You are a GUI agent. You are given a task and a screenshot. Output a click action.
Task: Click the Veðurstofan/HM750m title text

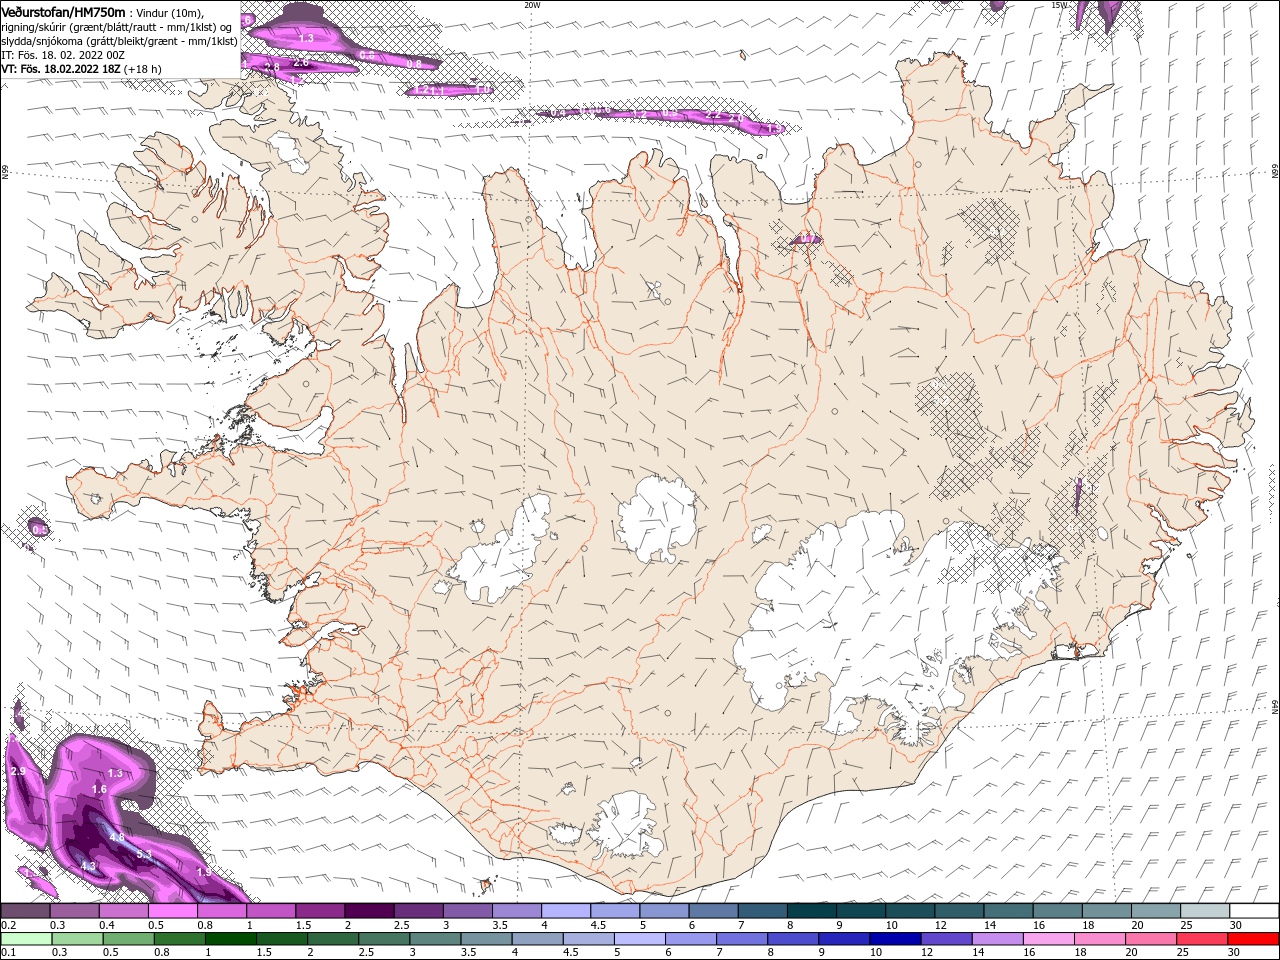(x=65, y=12)
